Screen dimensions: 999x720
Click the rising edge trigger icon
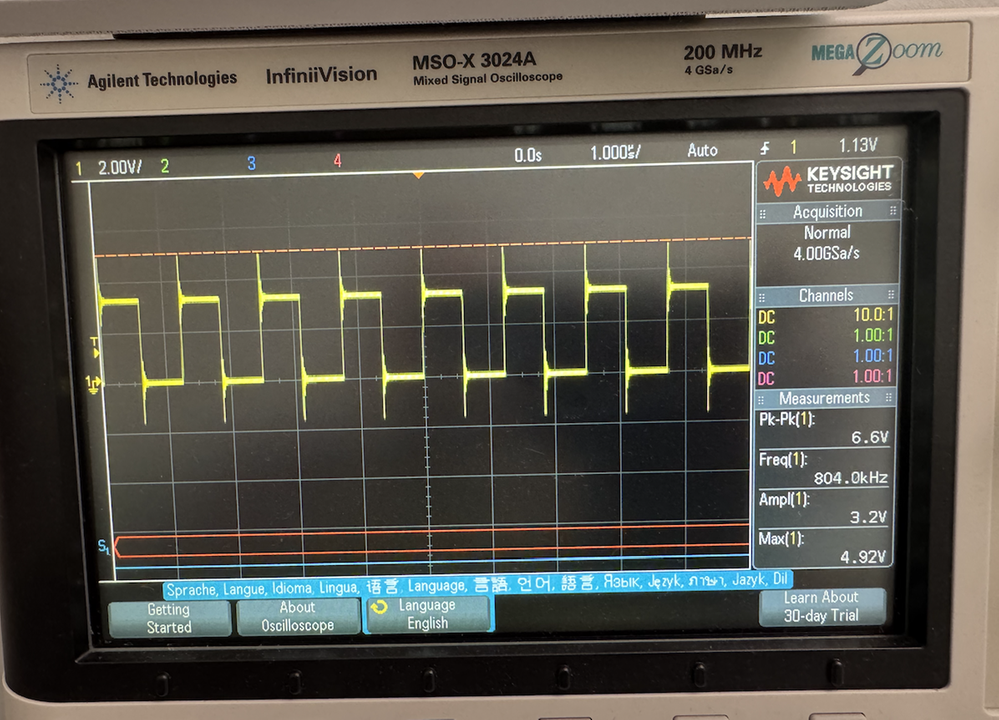pyautogui.click(x=765, y=148)
